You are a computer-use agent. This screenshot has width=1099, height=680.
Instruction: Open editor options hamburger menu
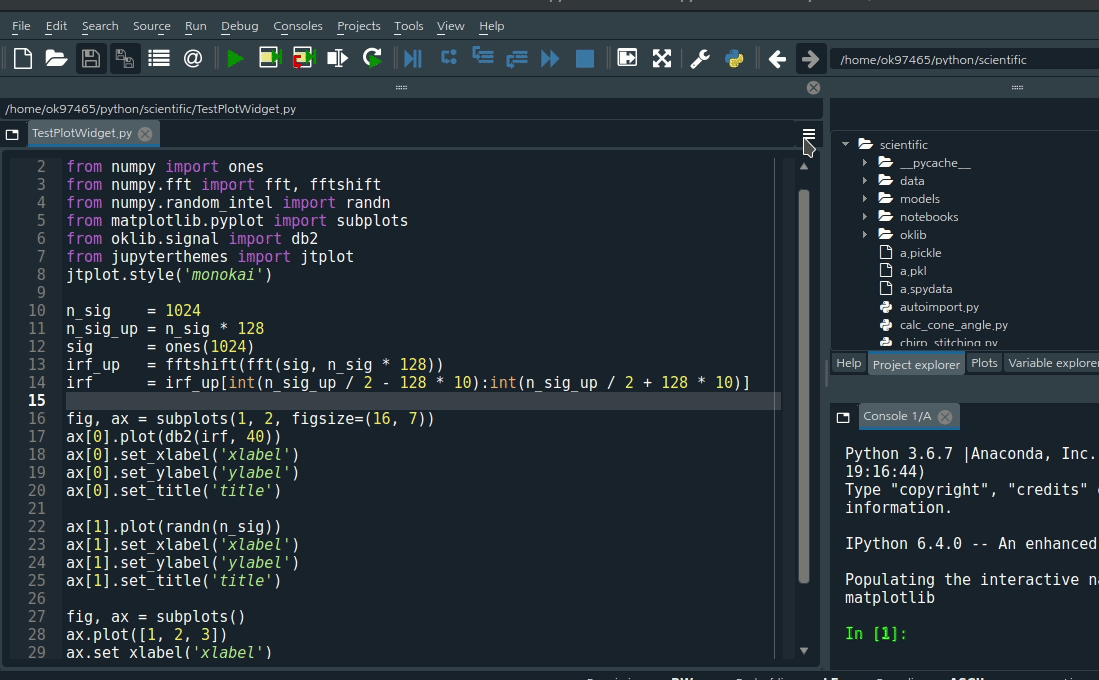tap(809, 134)
